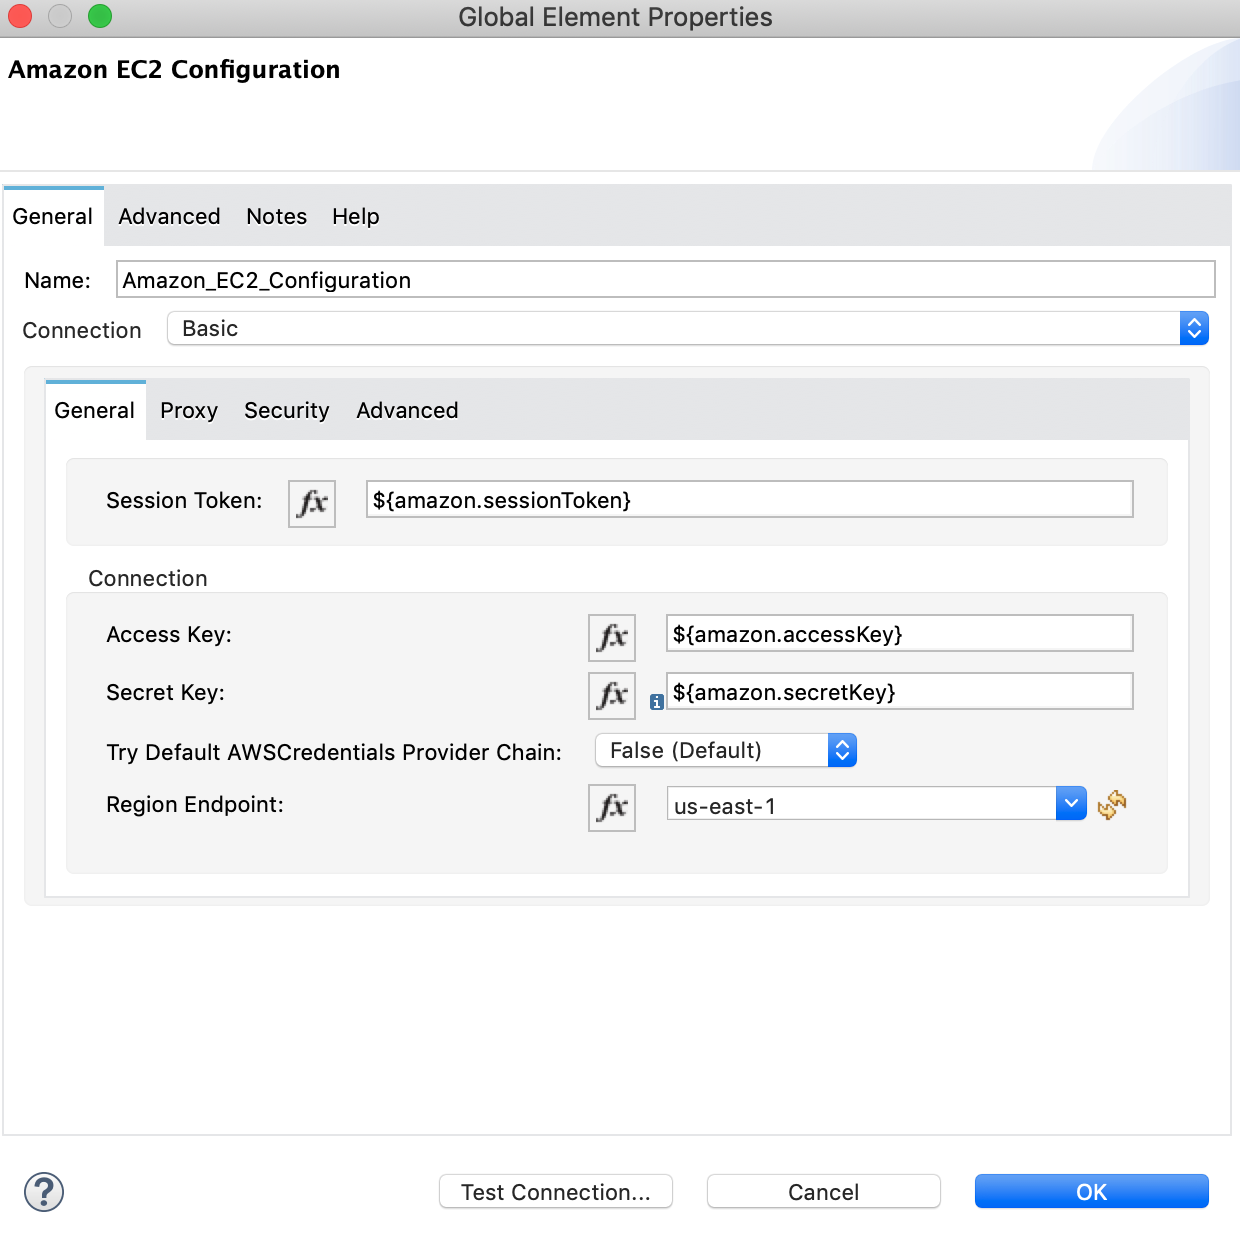Open the help question mark icon

point(43,1191)
